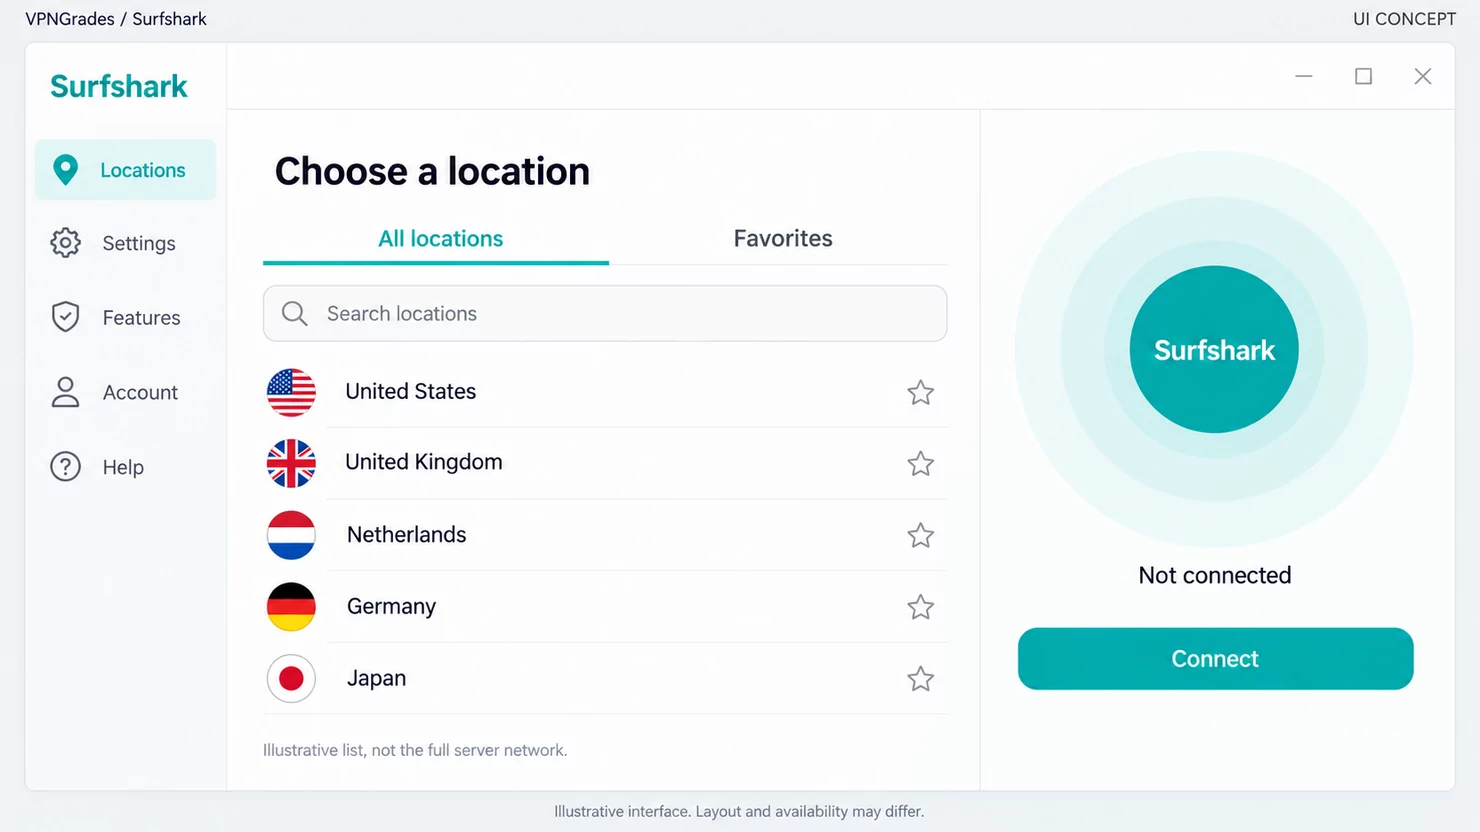Viewport: 1480px width, 832px height.
Task: Open Features label in the sidebar
Action: (141, 318)
